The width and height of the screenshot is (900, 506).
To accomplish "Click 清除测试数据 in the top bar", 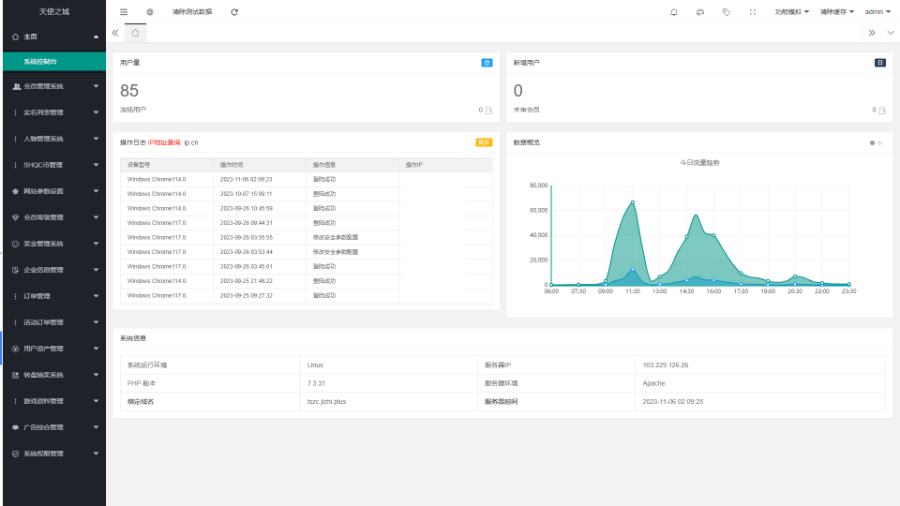I will tap(192, 12).
